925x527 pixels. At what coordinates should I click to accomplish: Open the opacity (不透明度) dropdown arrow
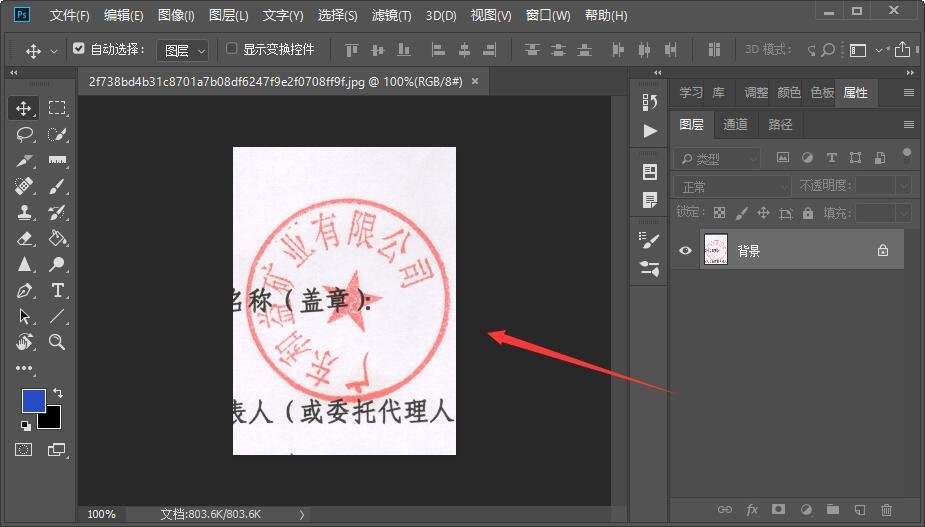click(904, 186)
